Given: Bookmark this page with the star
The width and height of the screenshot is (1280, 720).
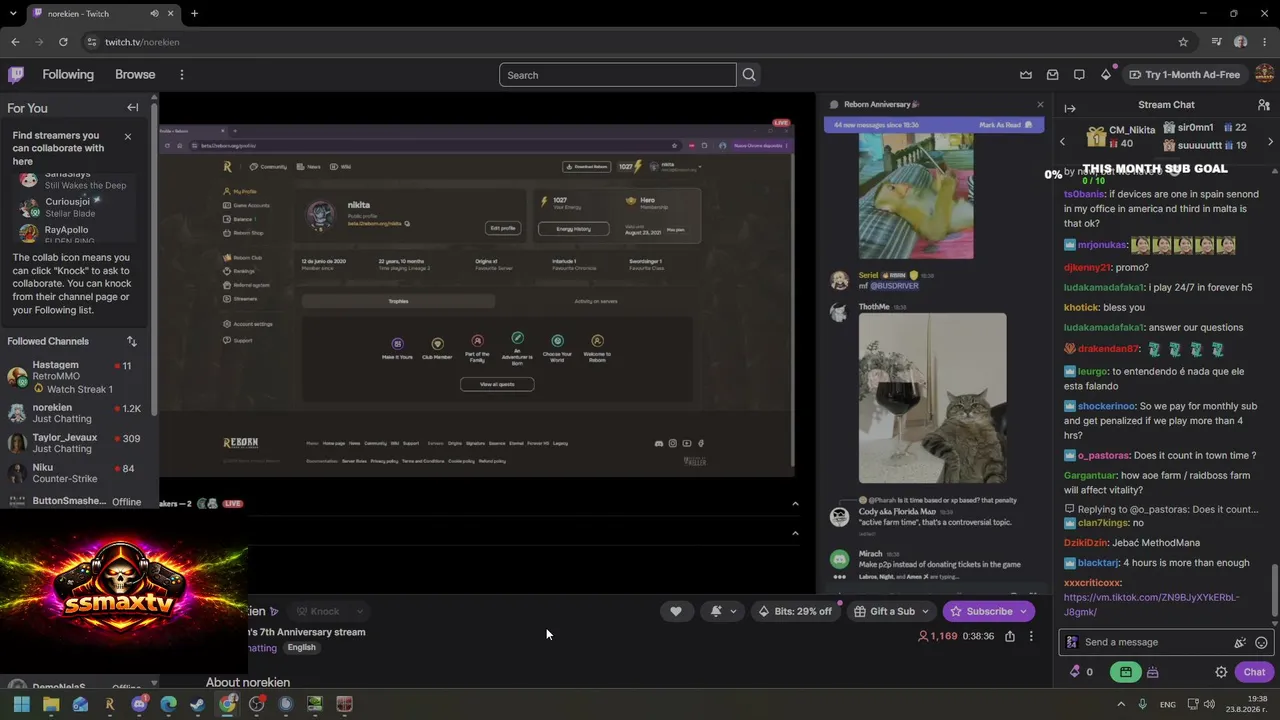Looking at the screenshot, I should [1183, 42].
